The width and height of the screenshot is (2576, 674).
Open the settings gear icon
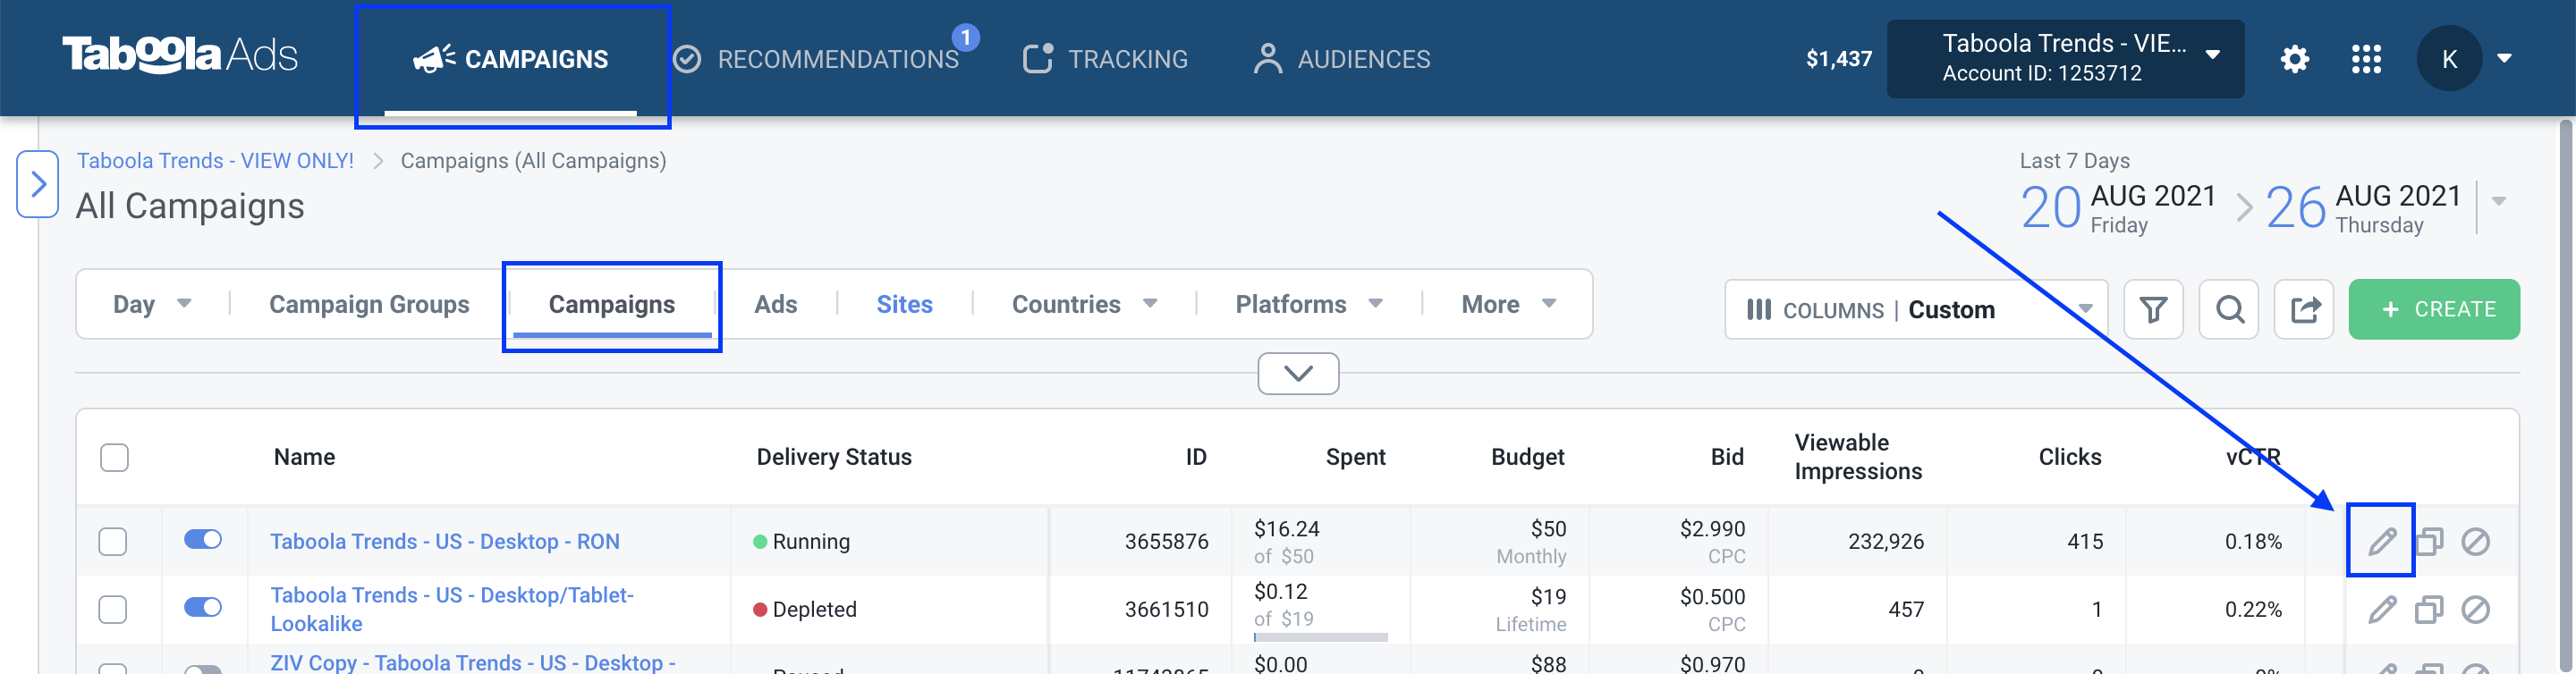(2294, 59)
